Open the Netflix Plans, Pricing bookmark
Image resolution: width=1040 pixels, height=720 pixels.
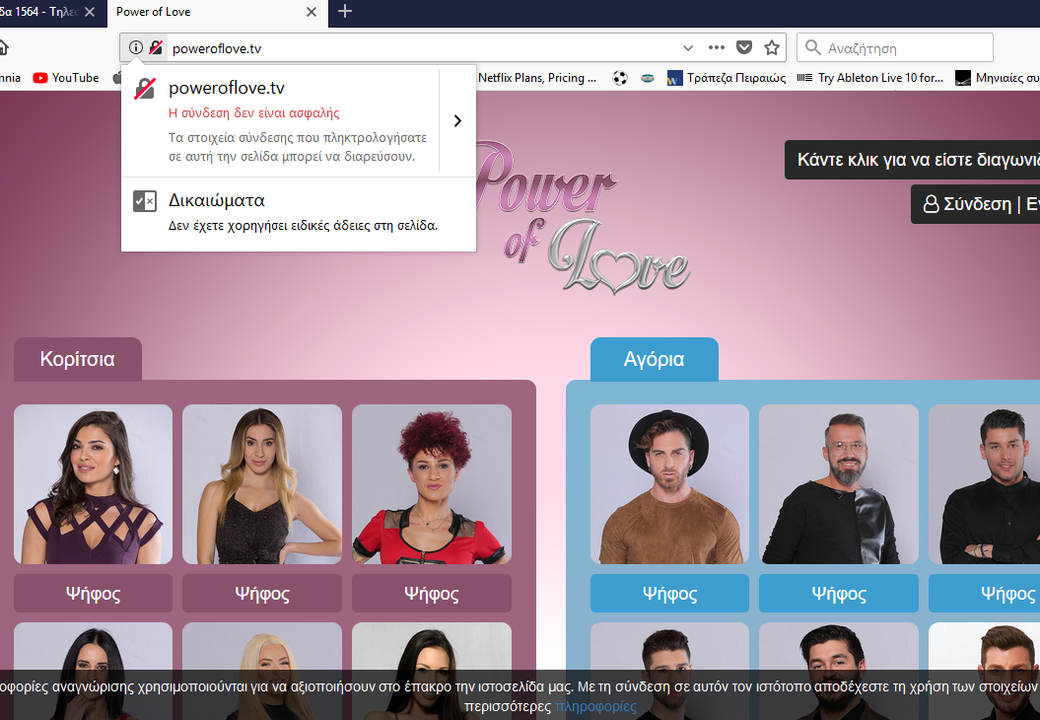click(x=537, y=78)
